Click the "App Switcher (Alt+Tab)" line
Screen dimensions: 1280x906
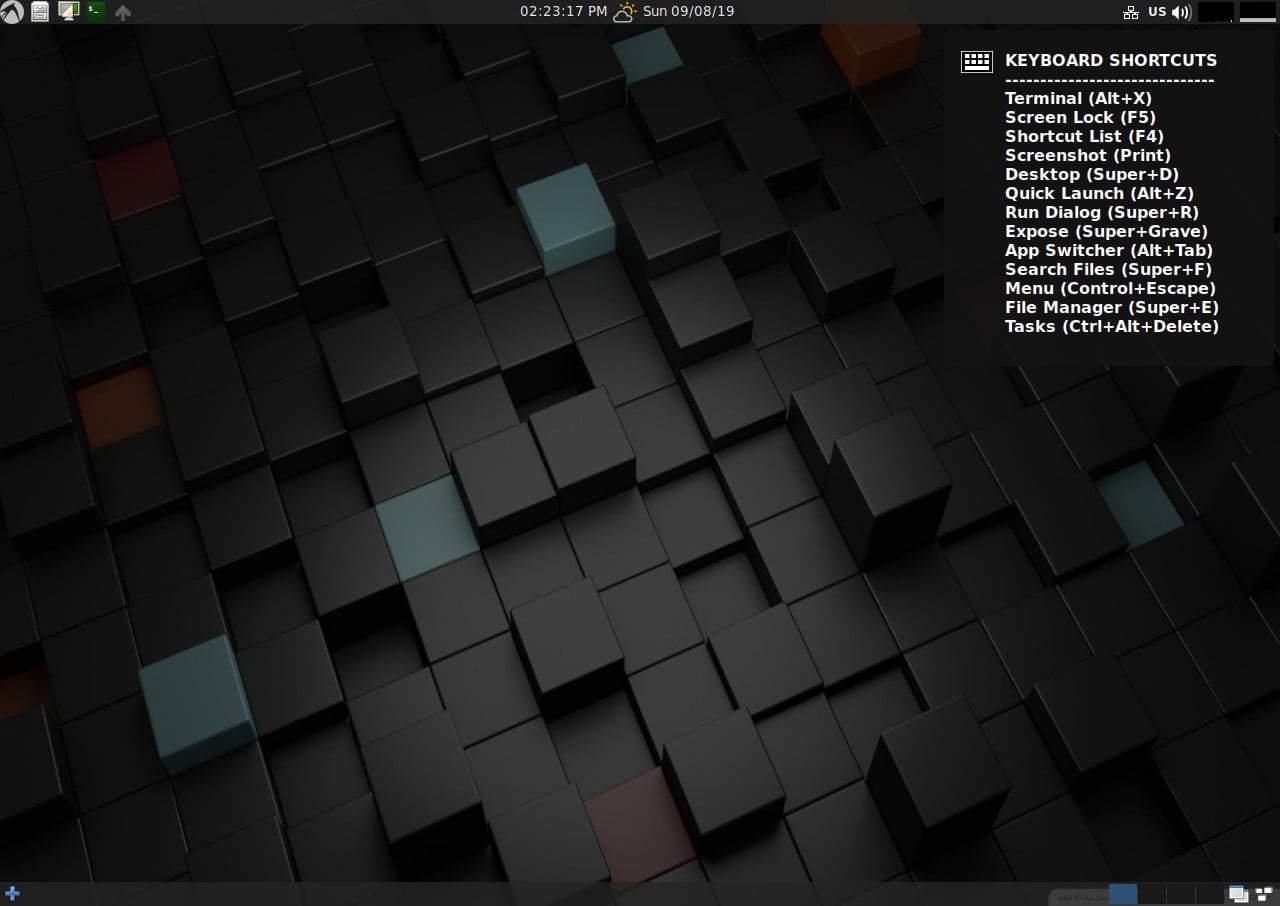1109,250
